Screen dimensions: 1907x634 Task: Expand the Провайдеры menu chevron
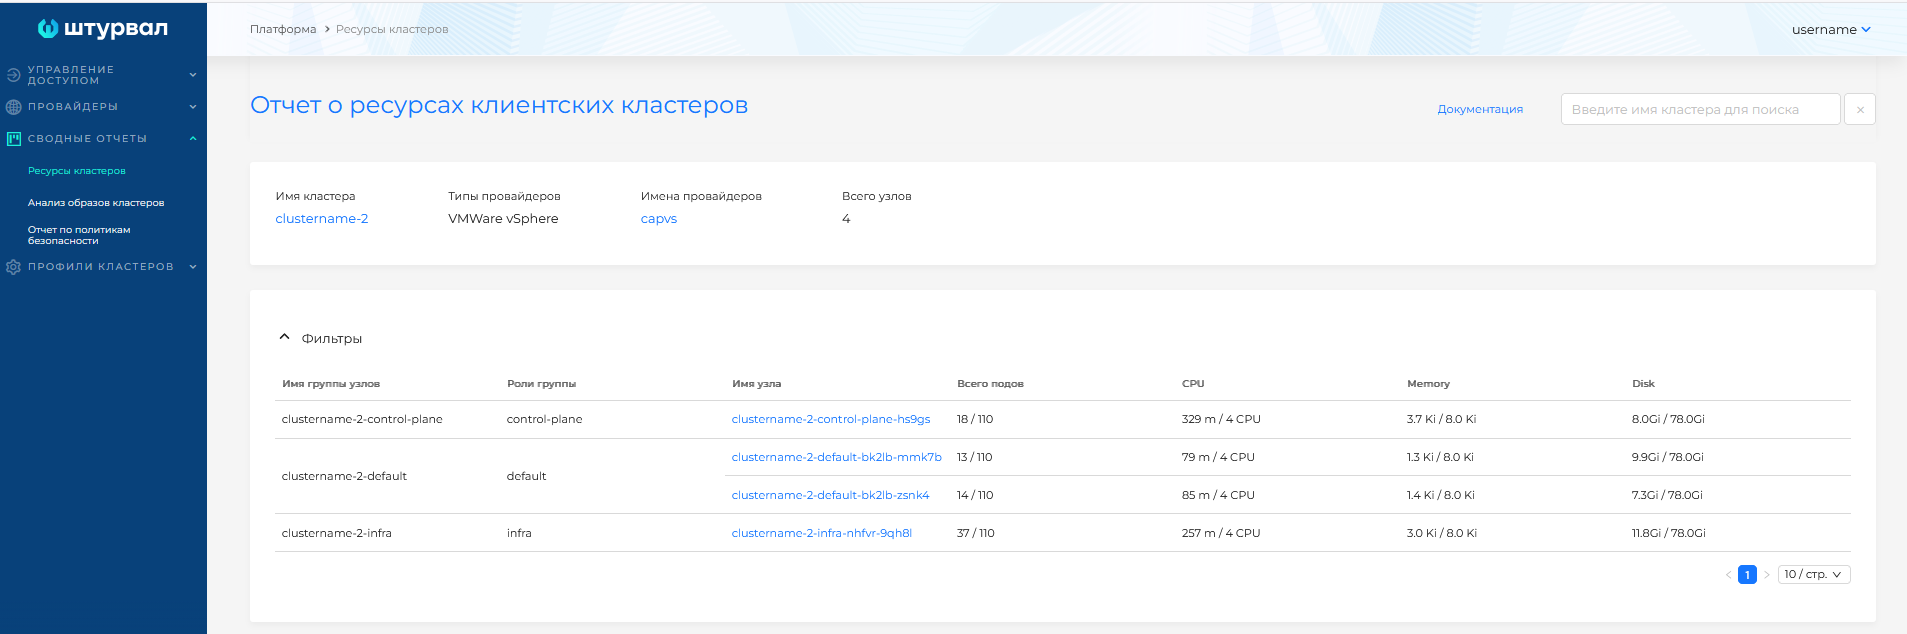pos(193,107)
